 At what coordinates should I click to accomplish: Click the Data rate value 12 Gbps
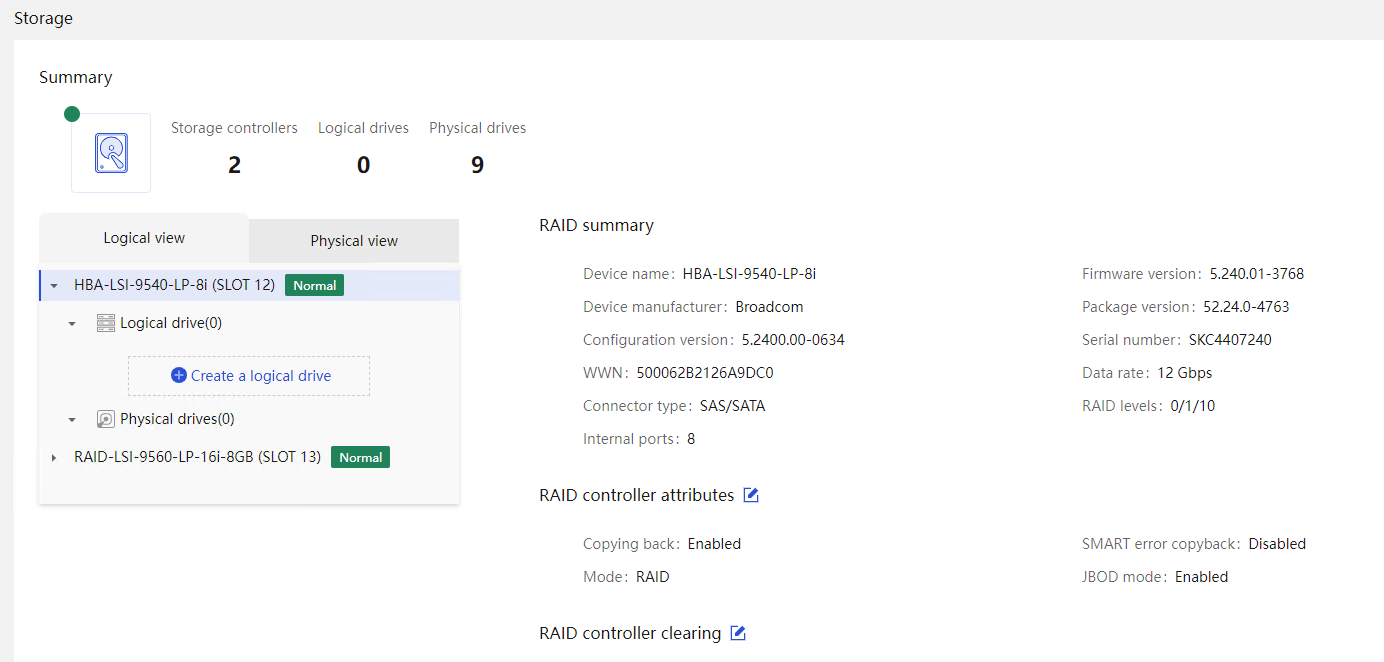pyautogui.click(x=1185, y=373)
